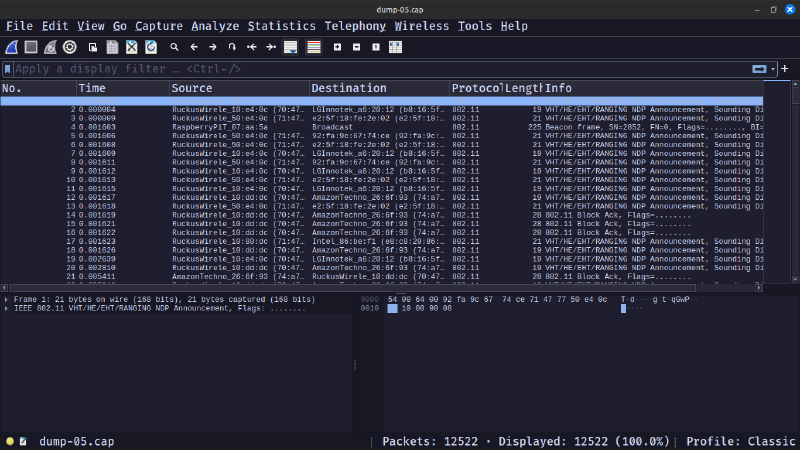Jump to the first packet
800x450 pixels.
click(x=252, y=47)
